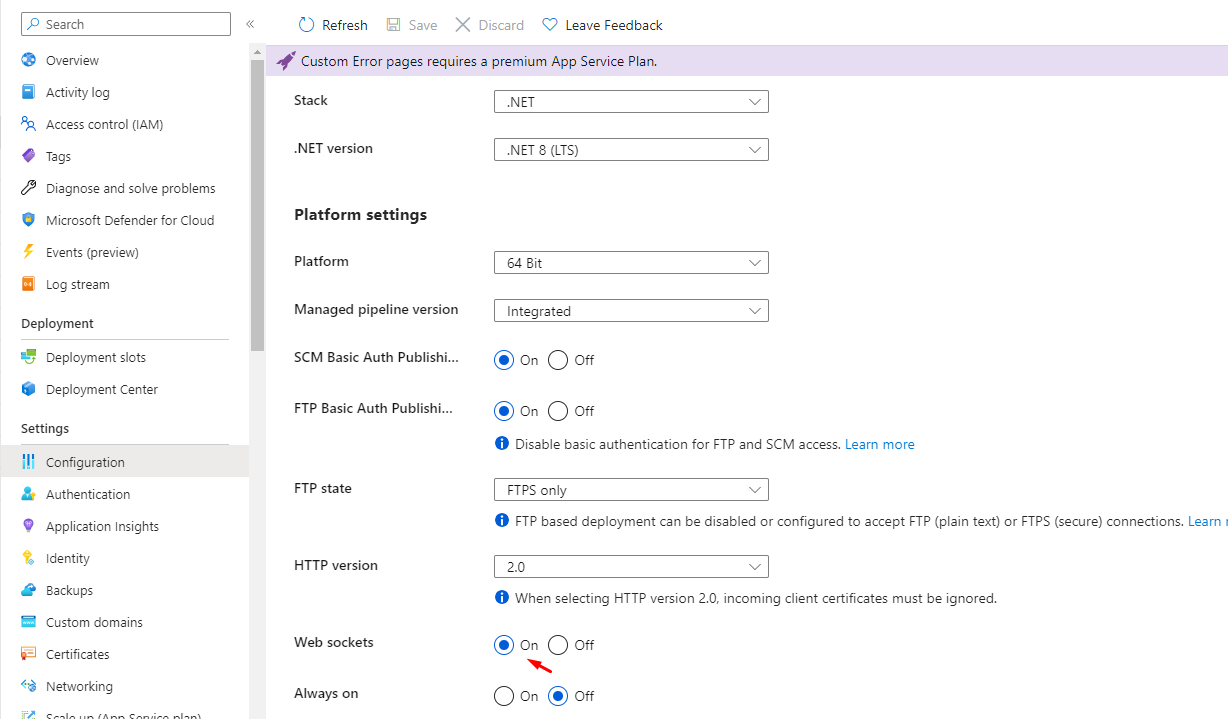The width and height of the screenshot is (1228, 719).
Task: Open the Managed pipeline version dropdown
Action: coord(631,311)
